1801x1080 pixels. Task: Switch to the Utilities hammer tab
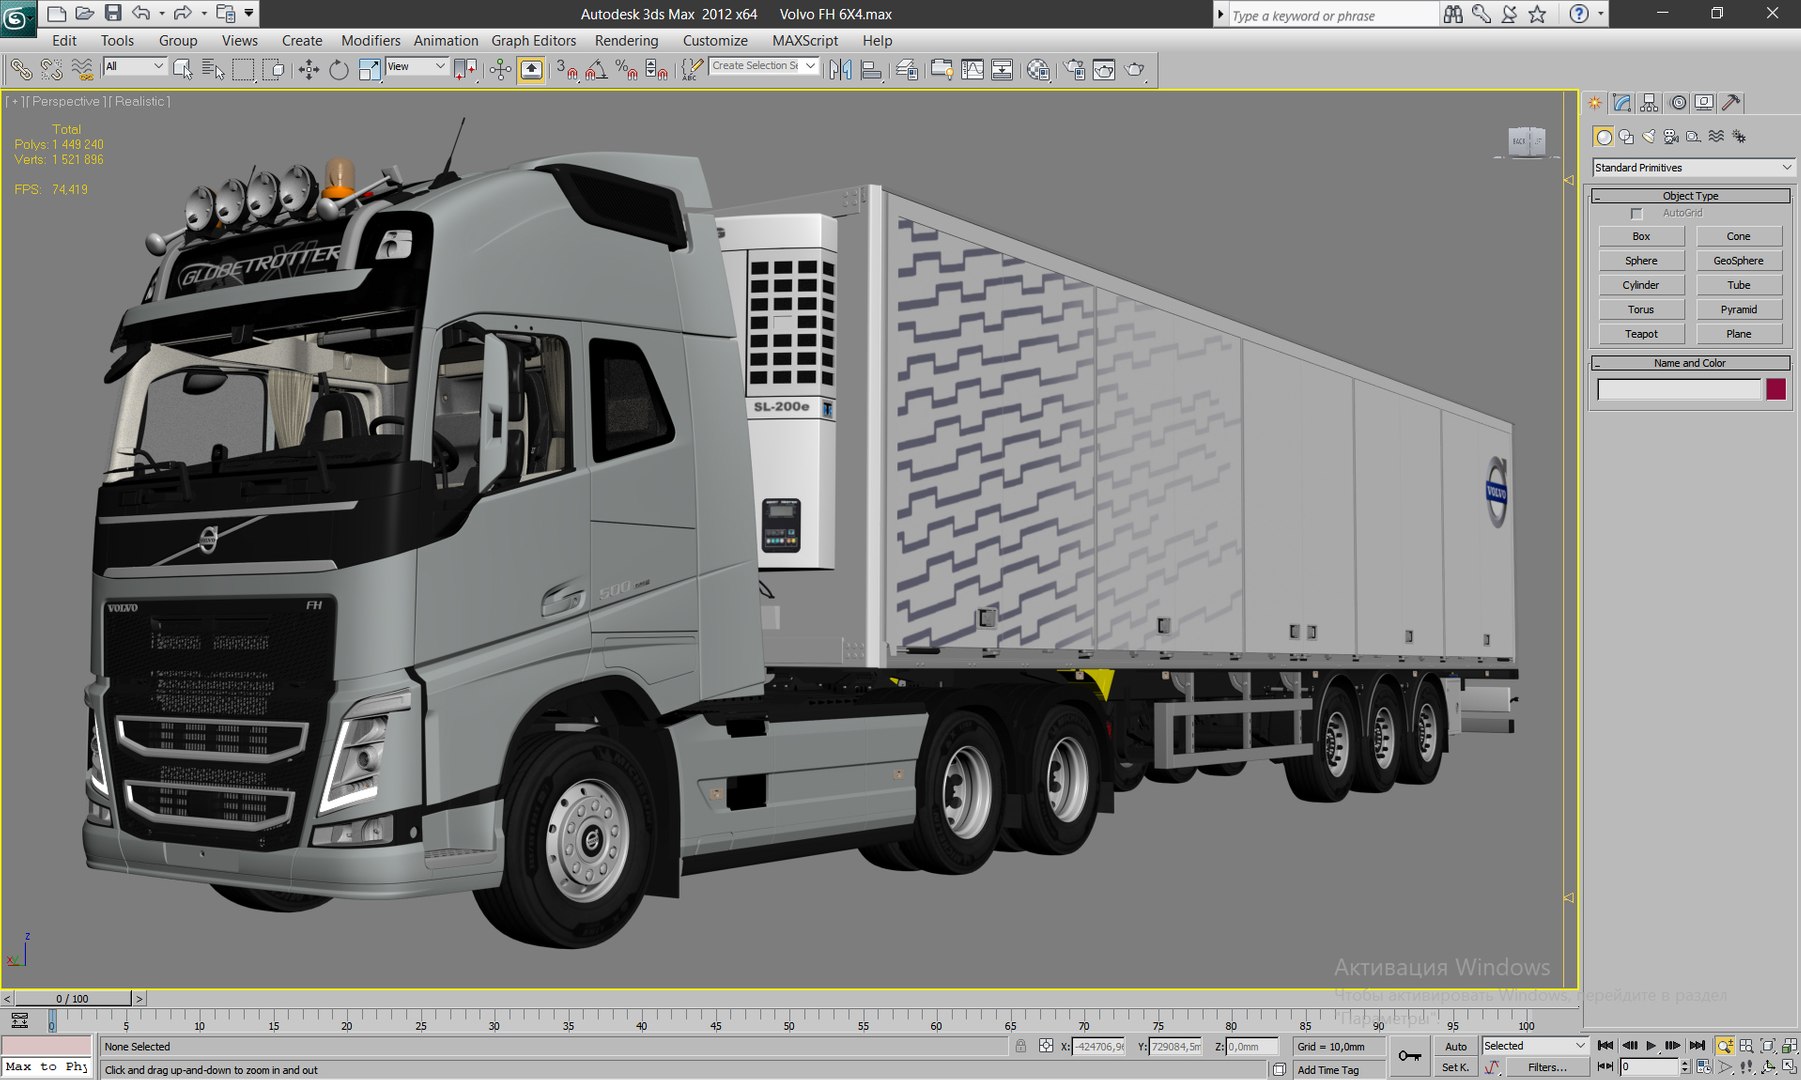[1731, 102]
